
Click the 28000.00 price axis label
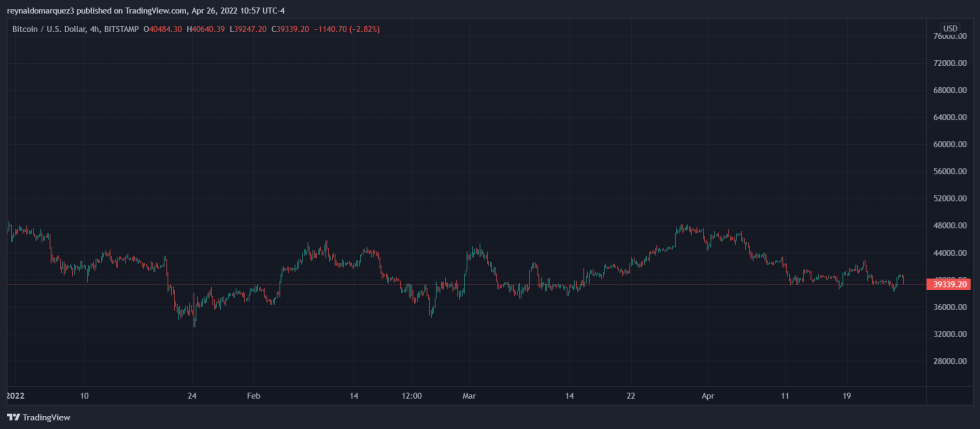coord(950,361)
